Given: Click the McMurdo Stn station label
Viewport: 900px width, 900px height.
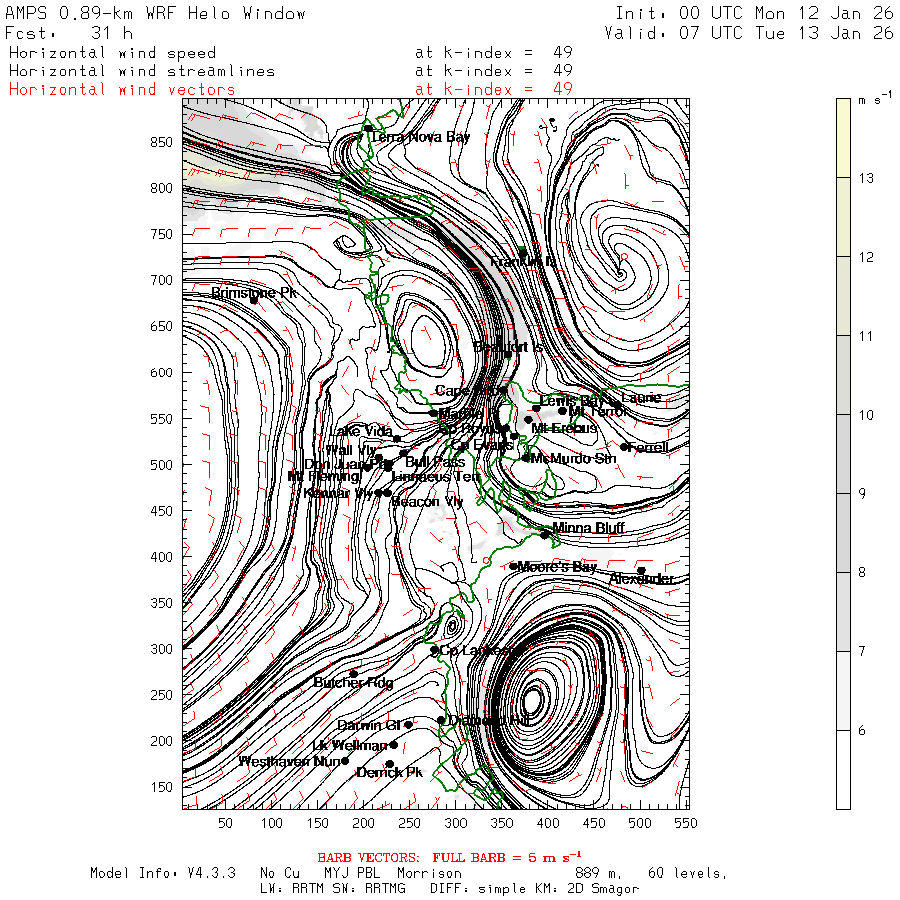Looking at the screenshot, I should coord(573,458).
